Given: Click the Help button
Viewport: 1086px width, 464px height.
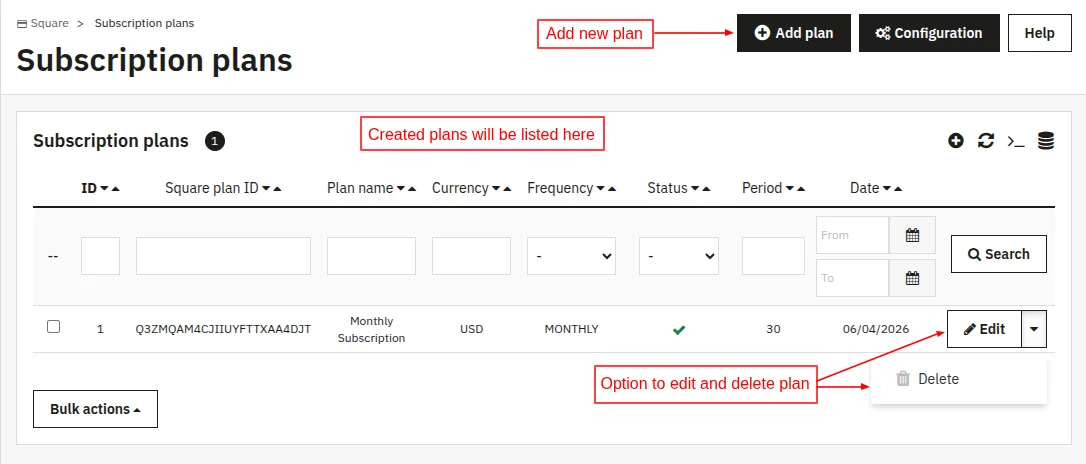Looking at the screenshot, I should click(x=1040, y=33).
